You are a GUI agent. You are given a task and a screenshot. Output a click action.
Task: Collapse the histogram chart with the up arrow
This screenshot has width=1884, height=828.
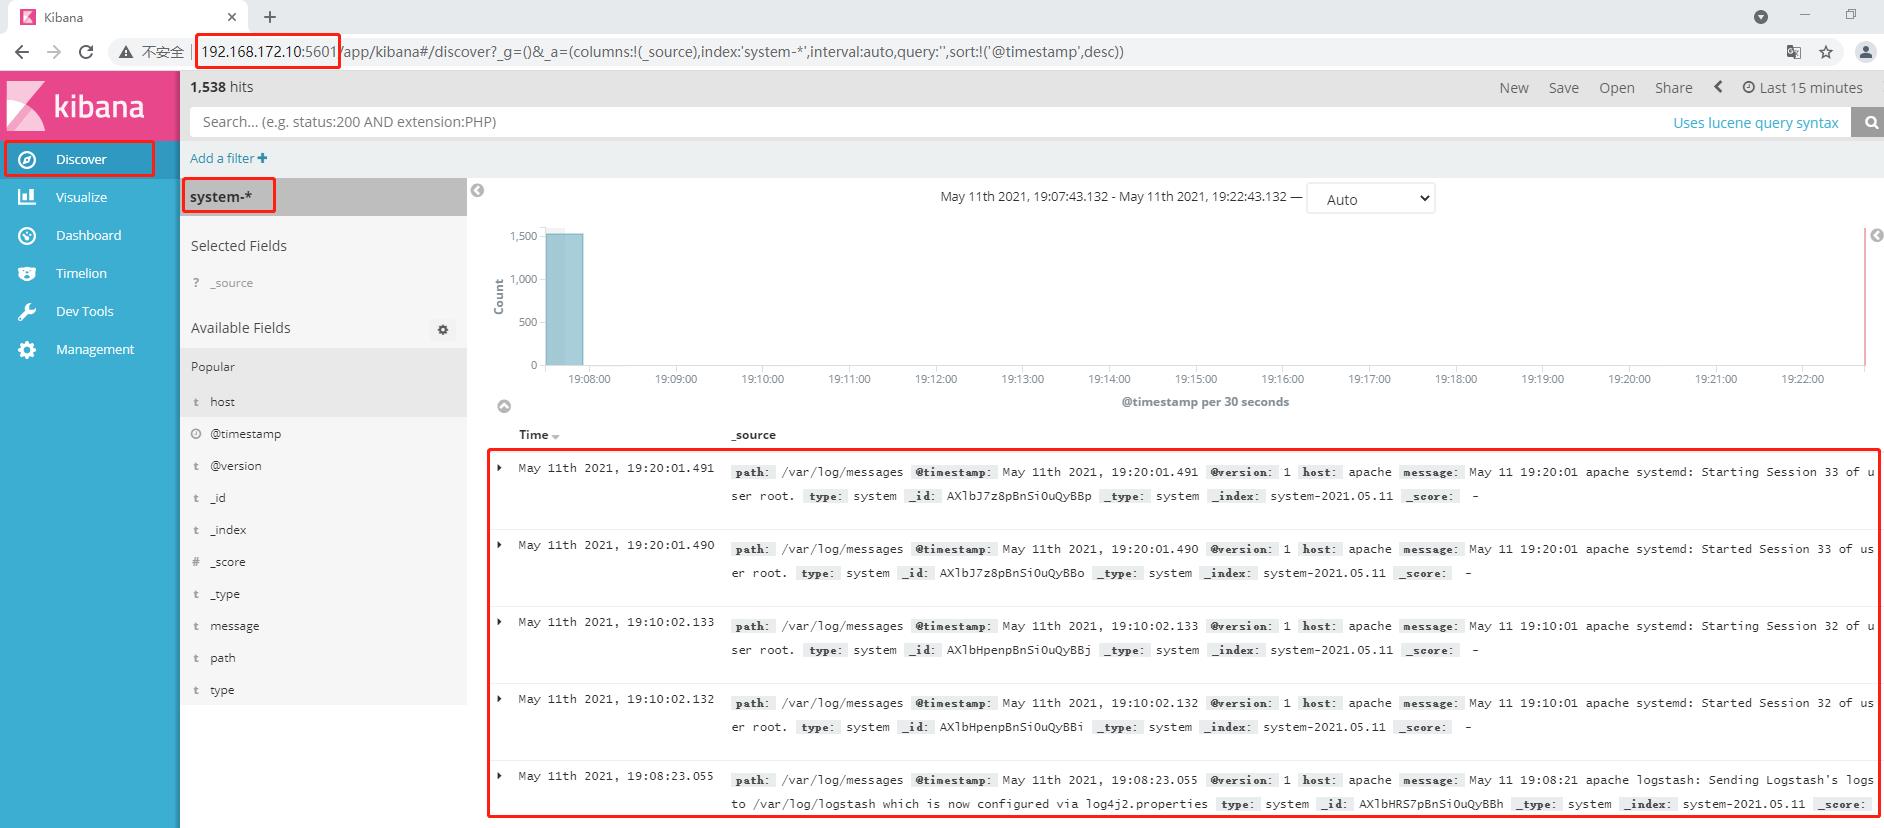pos(504,406)
